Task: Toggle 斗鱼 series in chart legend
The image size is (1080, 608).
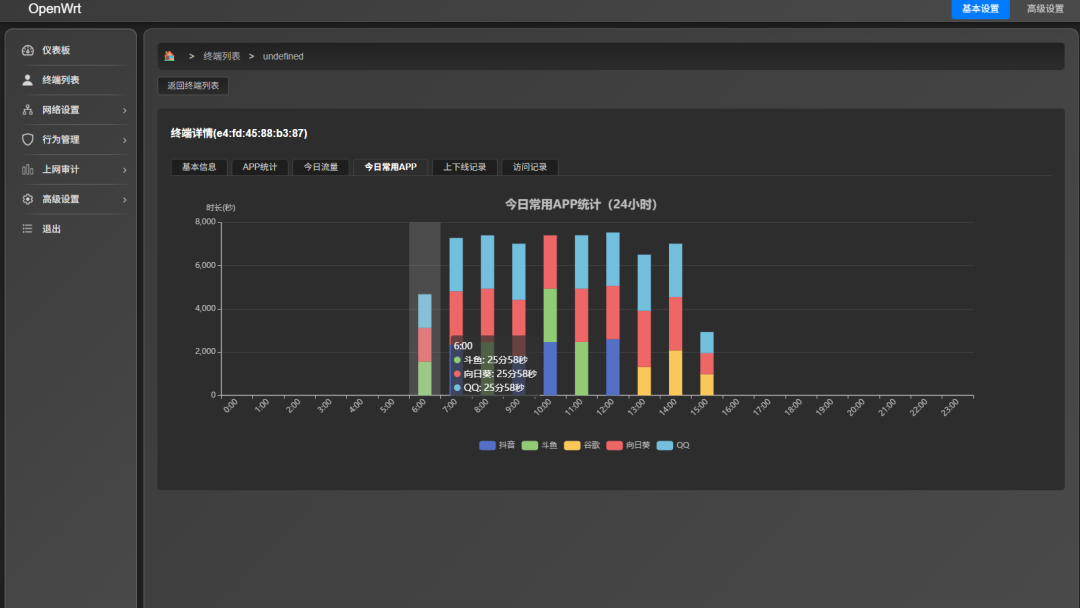Action: click(539, 445)
